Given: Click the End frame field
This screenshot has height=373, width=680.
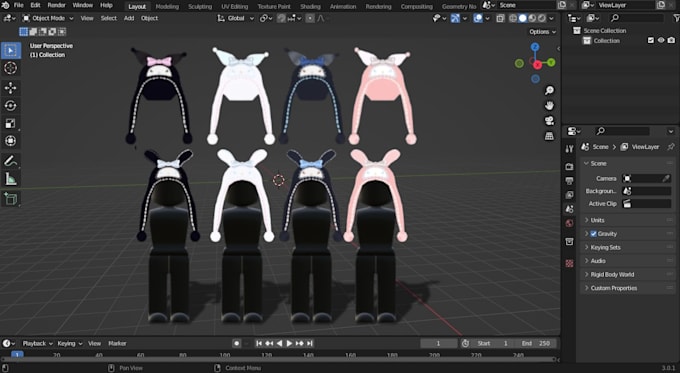Looking at the screenshot, I should coord(536,344).
